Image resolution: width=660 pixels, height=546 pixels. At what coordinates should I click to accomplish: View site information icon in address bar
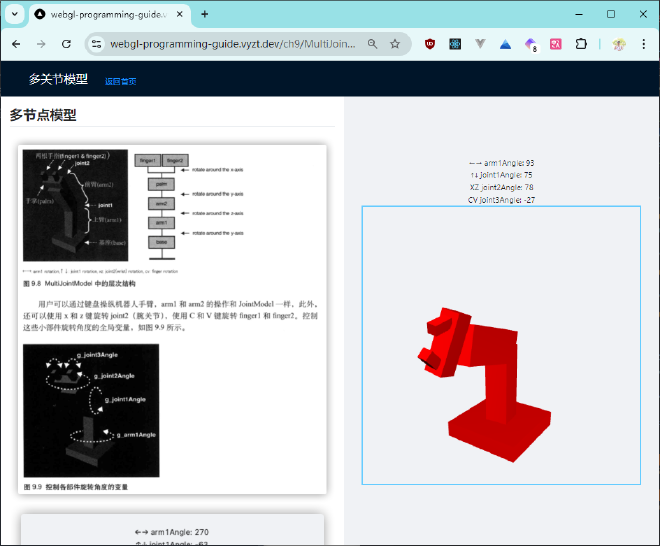(96, 44)
